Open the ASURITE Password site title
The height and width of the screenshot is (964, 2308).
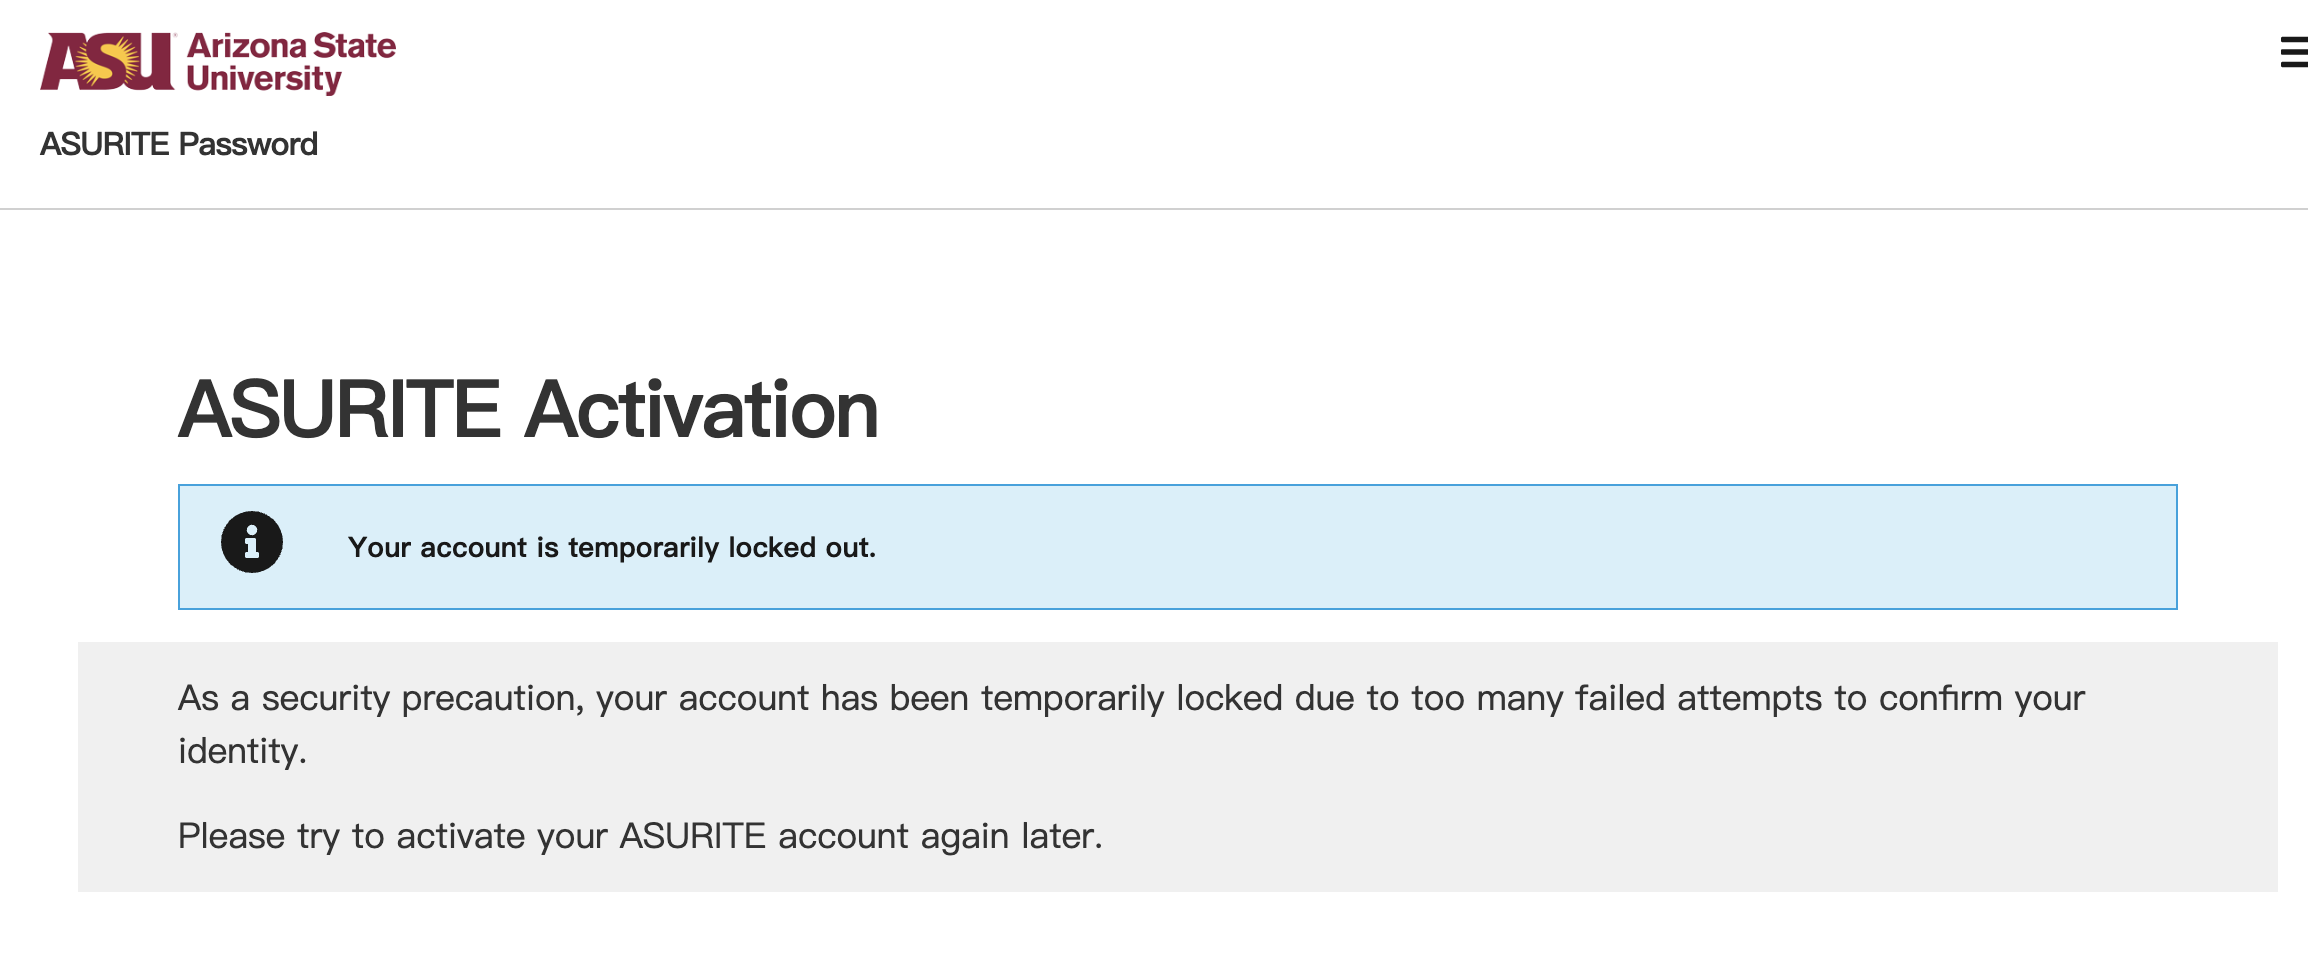coord(179,144)
